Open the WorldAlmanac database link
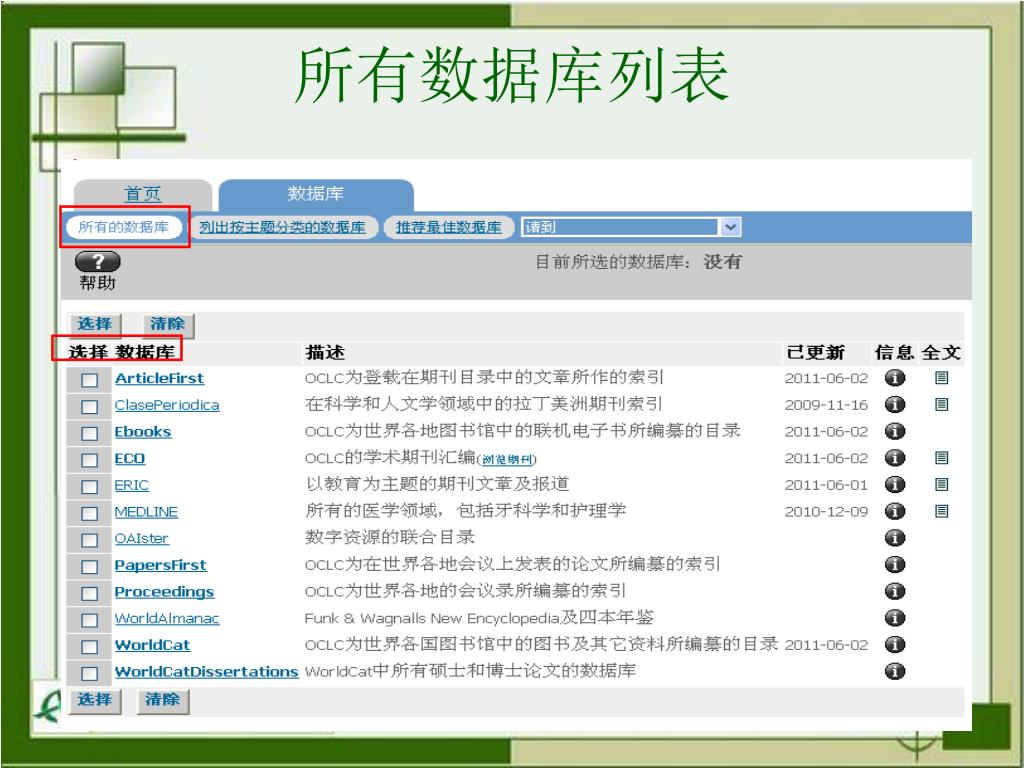 click(x=167, y=618)
